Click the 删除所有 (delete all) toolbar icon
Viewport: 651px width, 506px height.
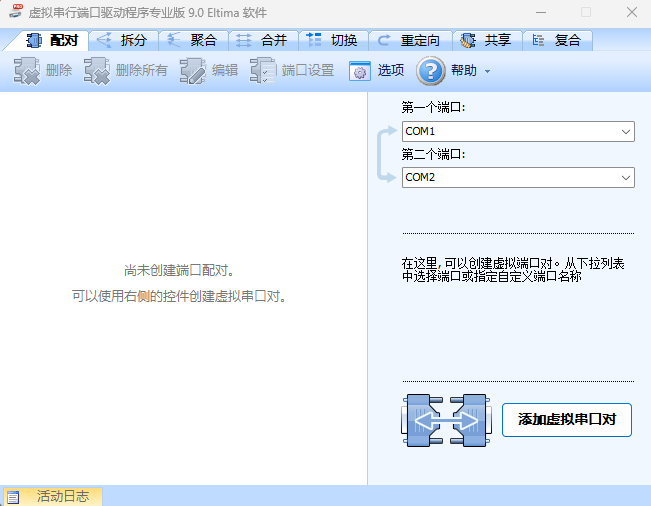pyautogui.click(x=97, y=71)
